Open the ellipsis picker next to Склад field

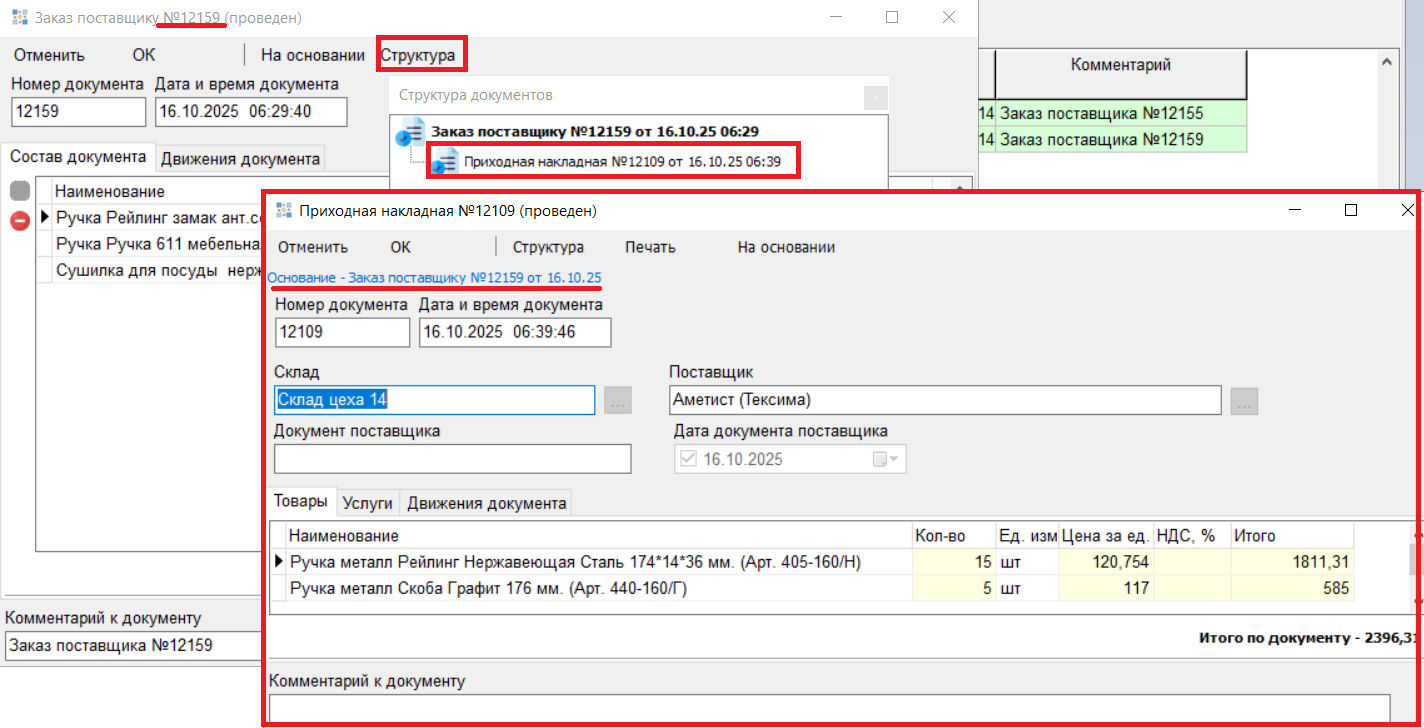coord(618,401)
